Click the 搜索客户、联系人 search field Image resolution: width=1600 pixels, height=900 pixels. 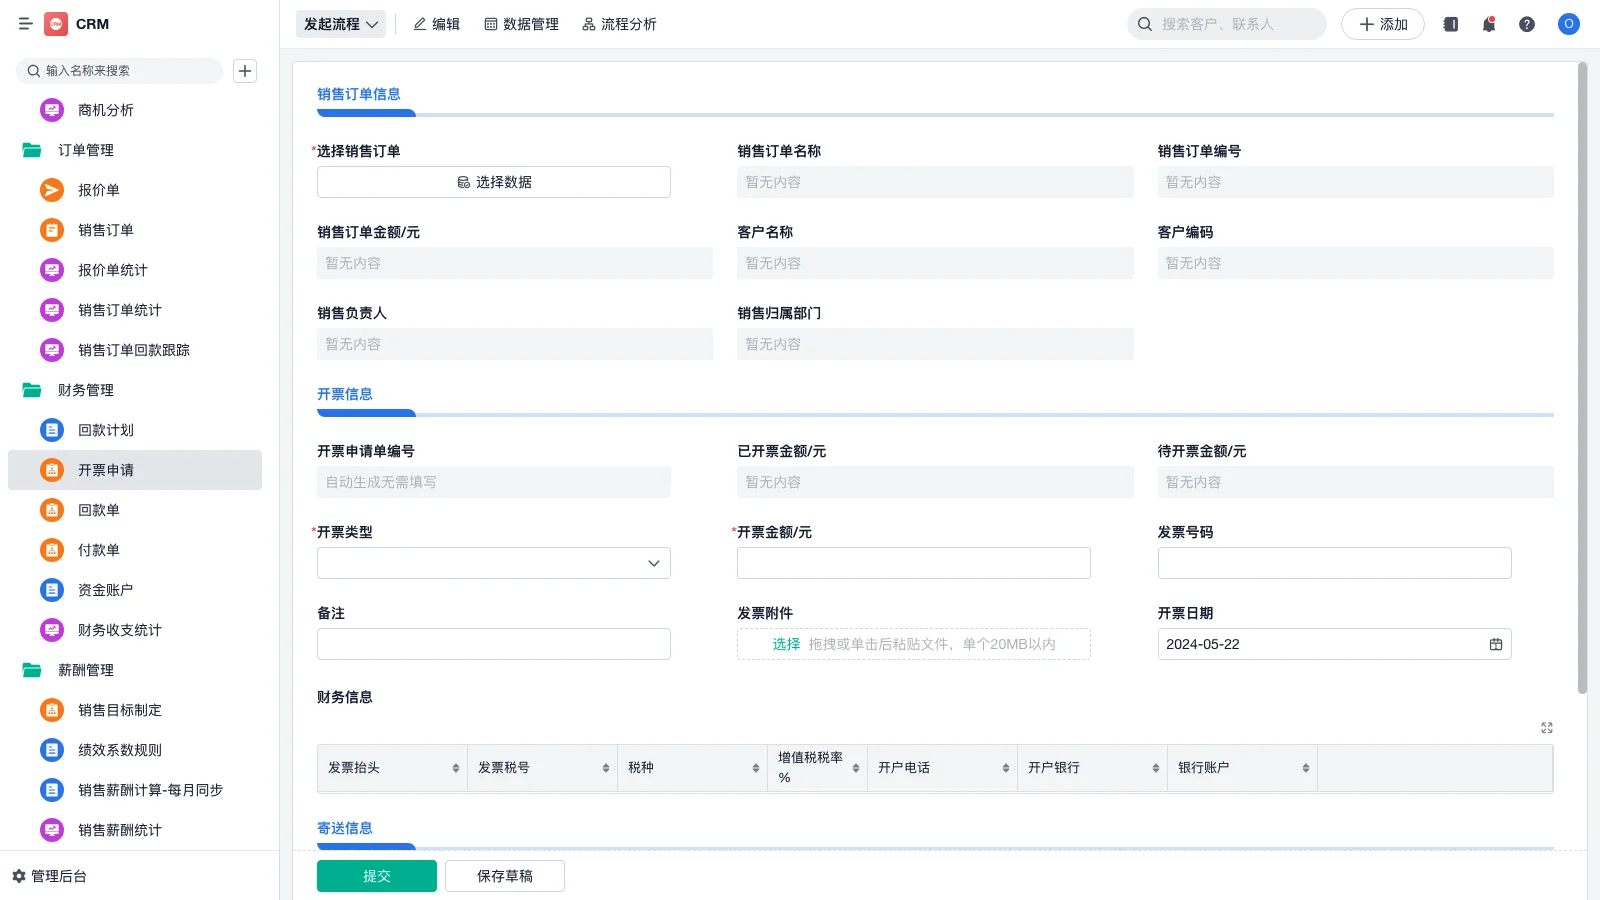click(x=1226, y=24)
